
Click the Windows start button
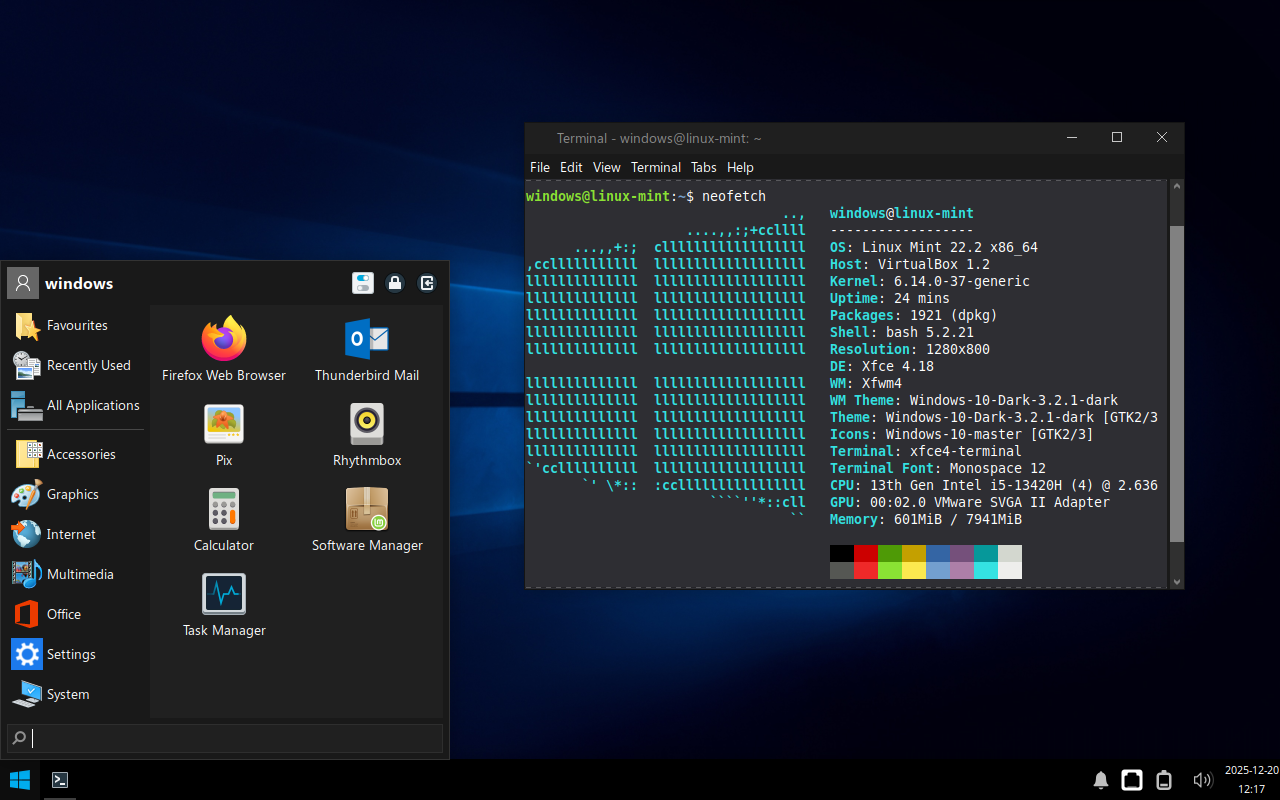pos(20,780)
